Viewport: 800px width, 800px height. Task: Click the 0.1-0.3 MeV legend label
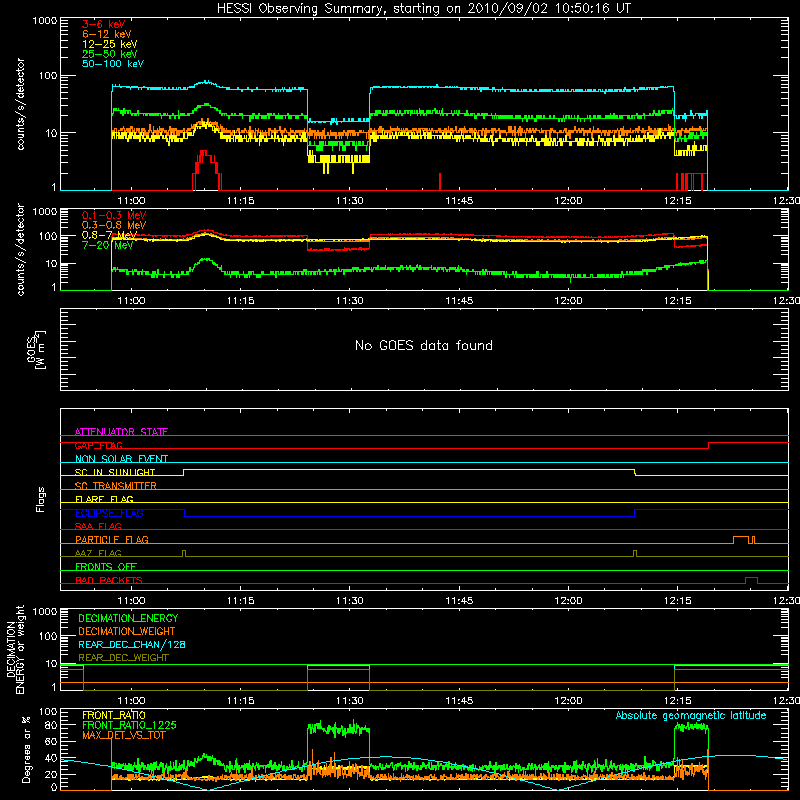click(114, 215)
